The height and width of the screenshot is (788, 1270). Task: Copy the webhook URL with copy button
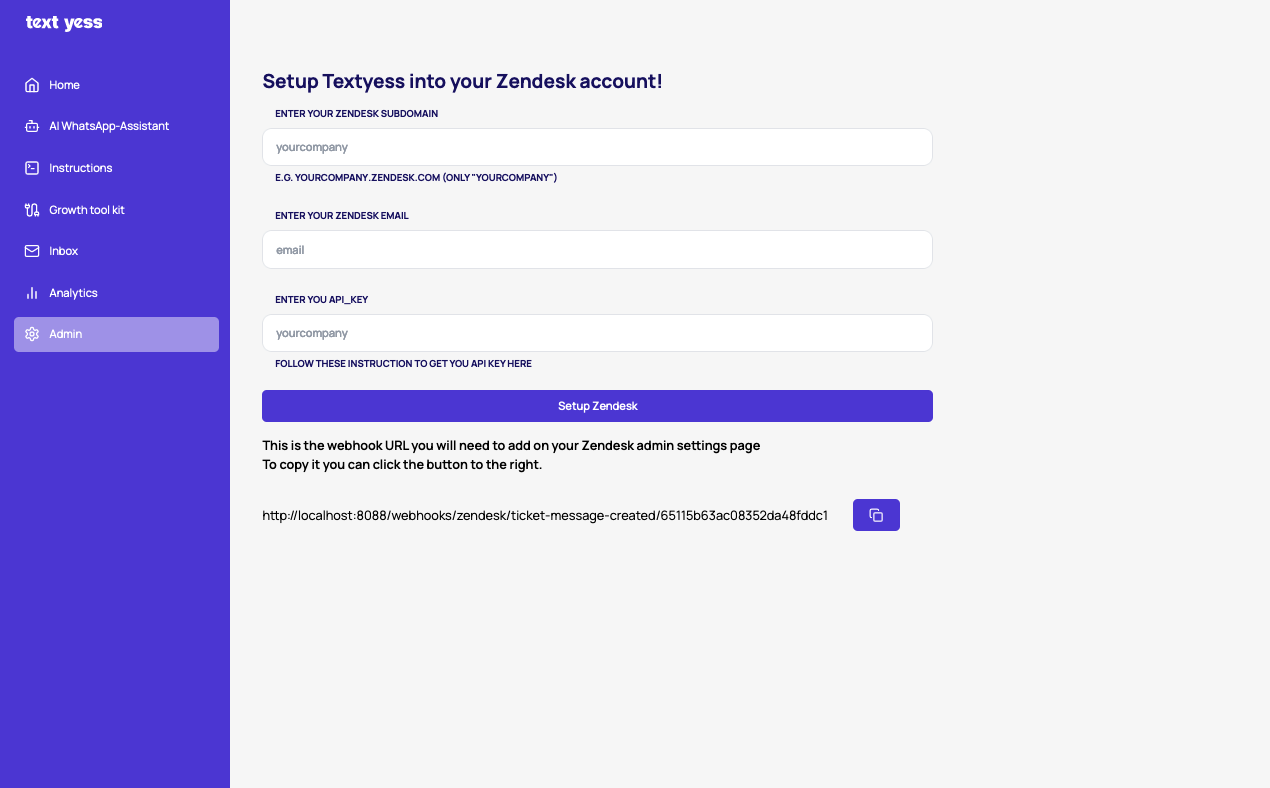coord(876,515)
